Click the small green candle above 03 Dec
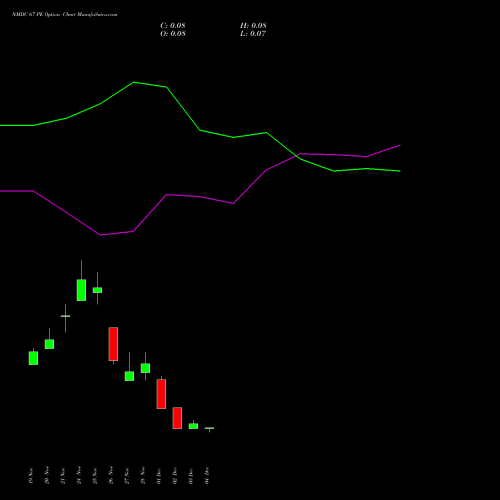Image resolution: width=500 pixels, height=500 pixels. tap(193, 426)
